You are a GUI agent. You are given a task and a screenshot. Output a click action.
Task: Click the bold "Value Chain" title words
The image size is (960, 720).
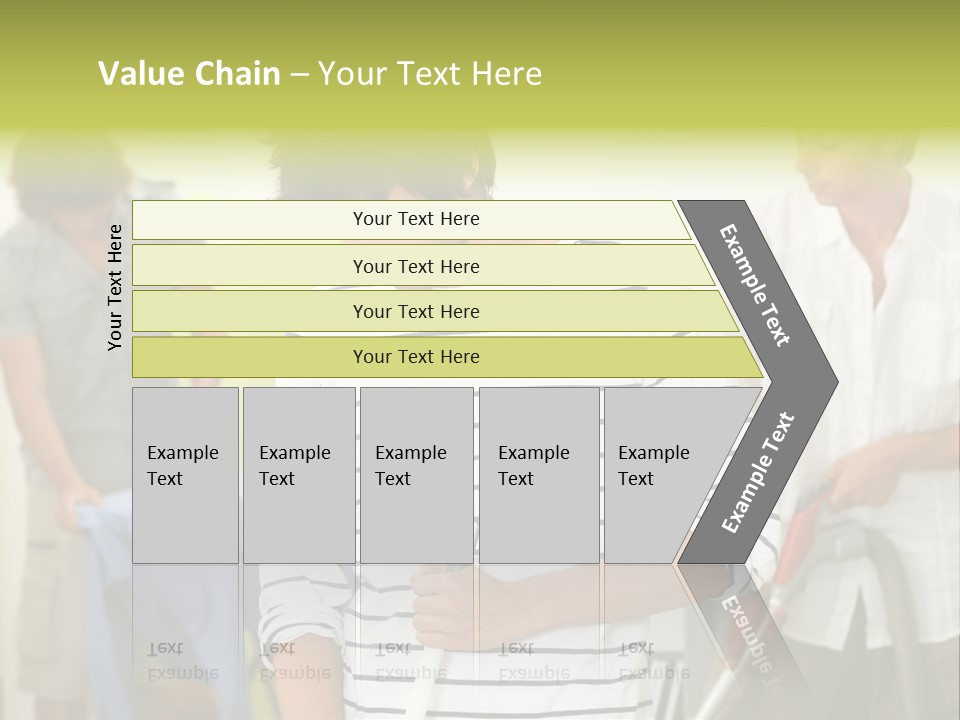189,74
